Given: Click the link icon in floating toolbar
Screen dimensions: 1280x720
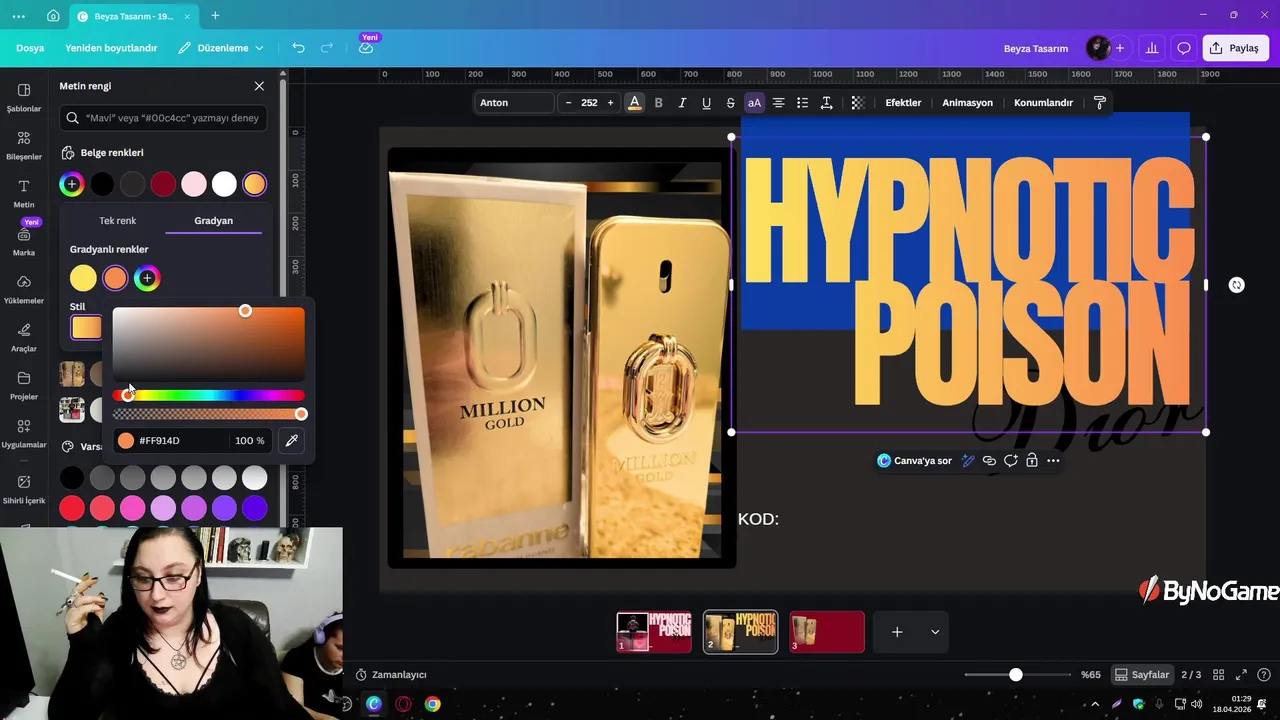Looking at the screenshot, I should coord(989,461).
